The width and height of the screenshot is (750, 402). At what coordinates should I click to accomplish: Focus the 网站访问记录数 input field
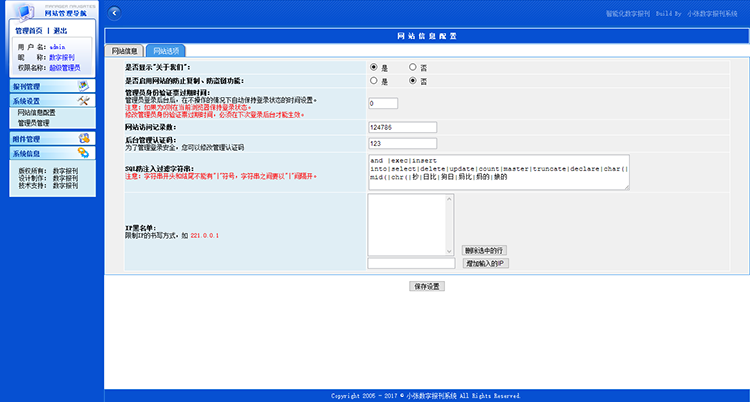[402, 127]
